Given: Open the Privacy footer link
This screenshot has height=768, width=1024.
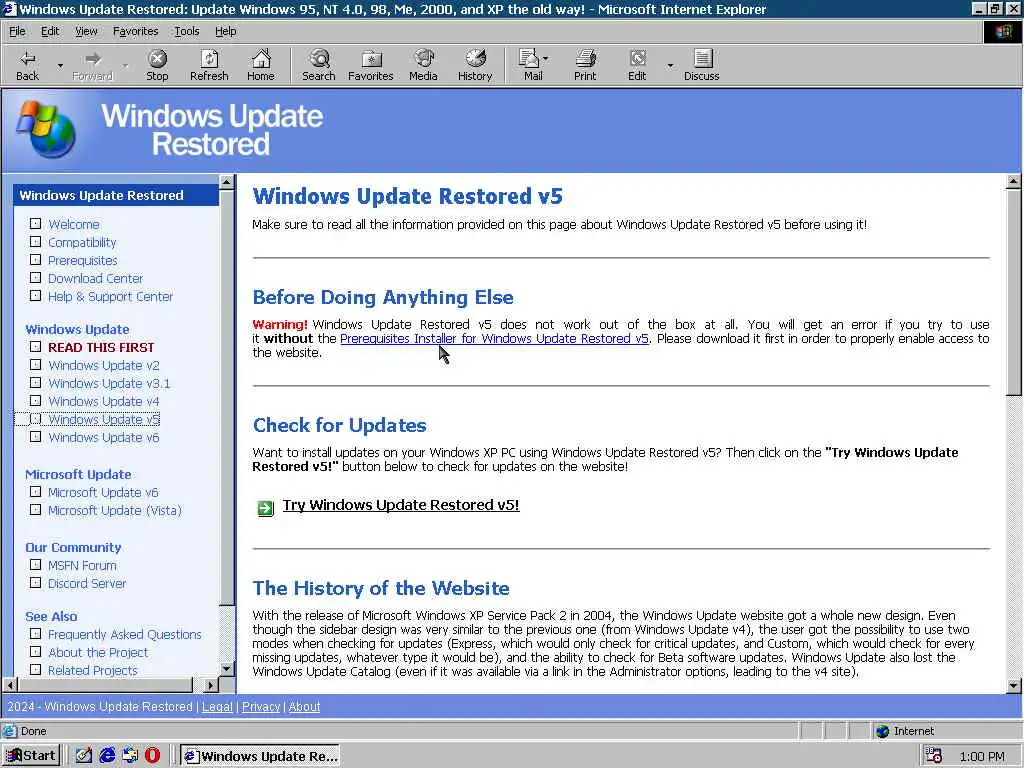Looking at the screenshot, I should 261,707.
